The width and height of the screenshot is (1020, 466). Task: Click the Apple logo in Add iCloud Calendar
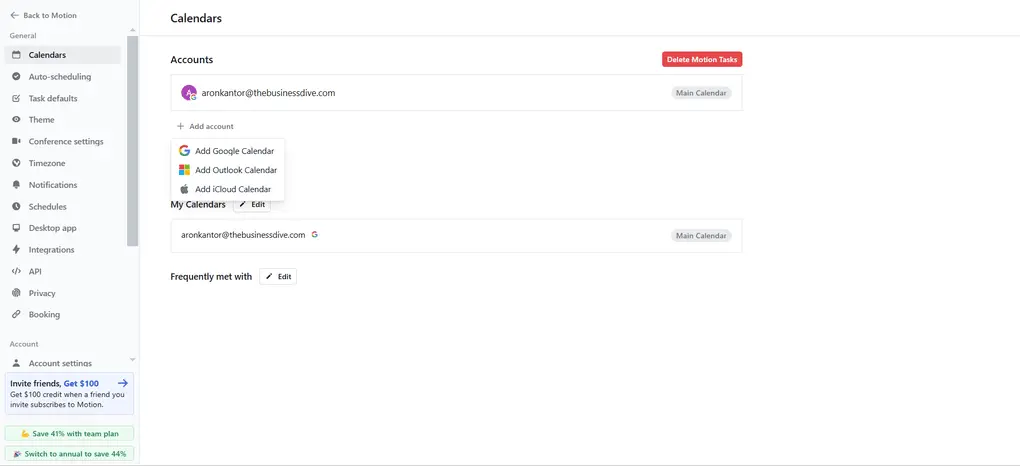coord(184,189)
